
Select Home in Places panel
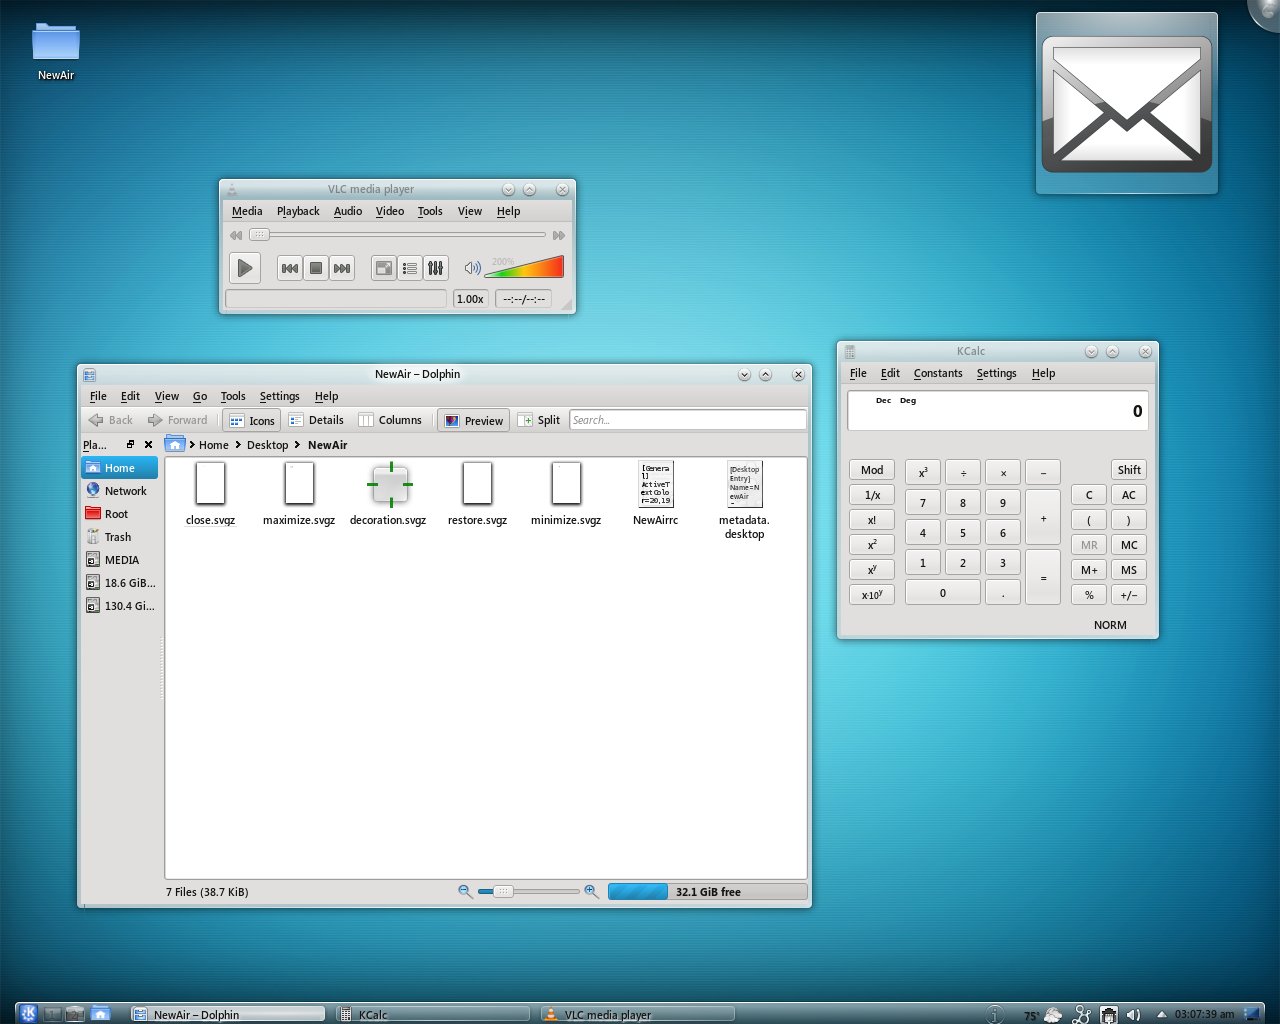[120, 468]
